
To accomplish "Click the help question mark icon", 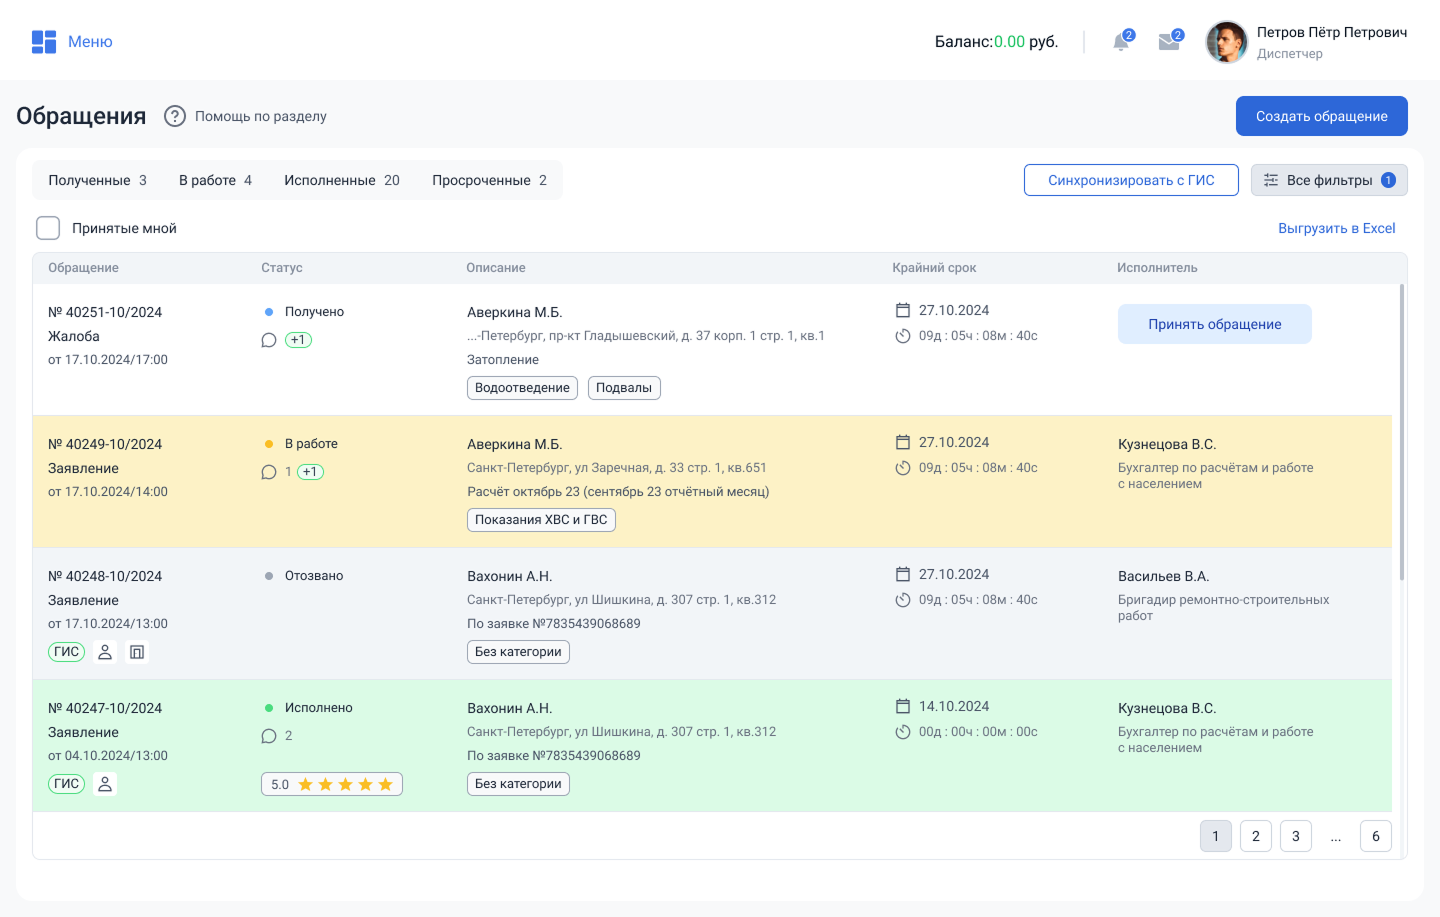I will 175,116.
